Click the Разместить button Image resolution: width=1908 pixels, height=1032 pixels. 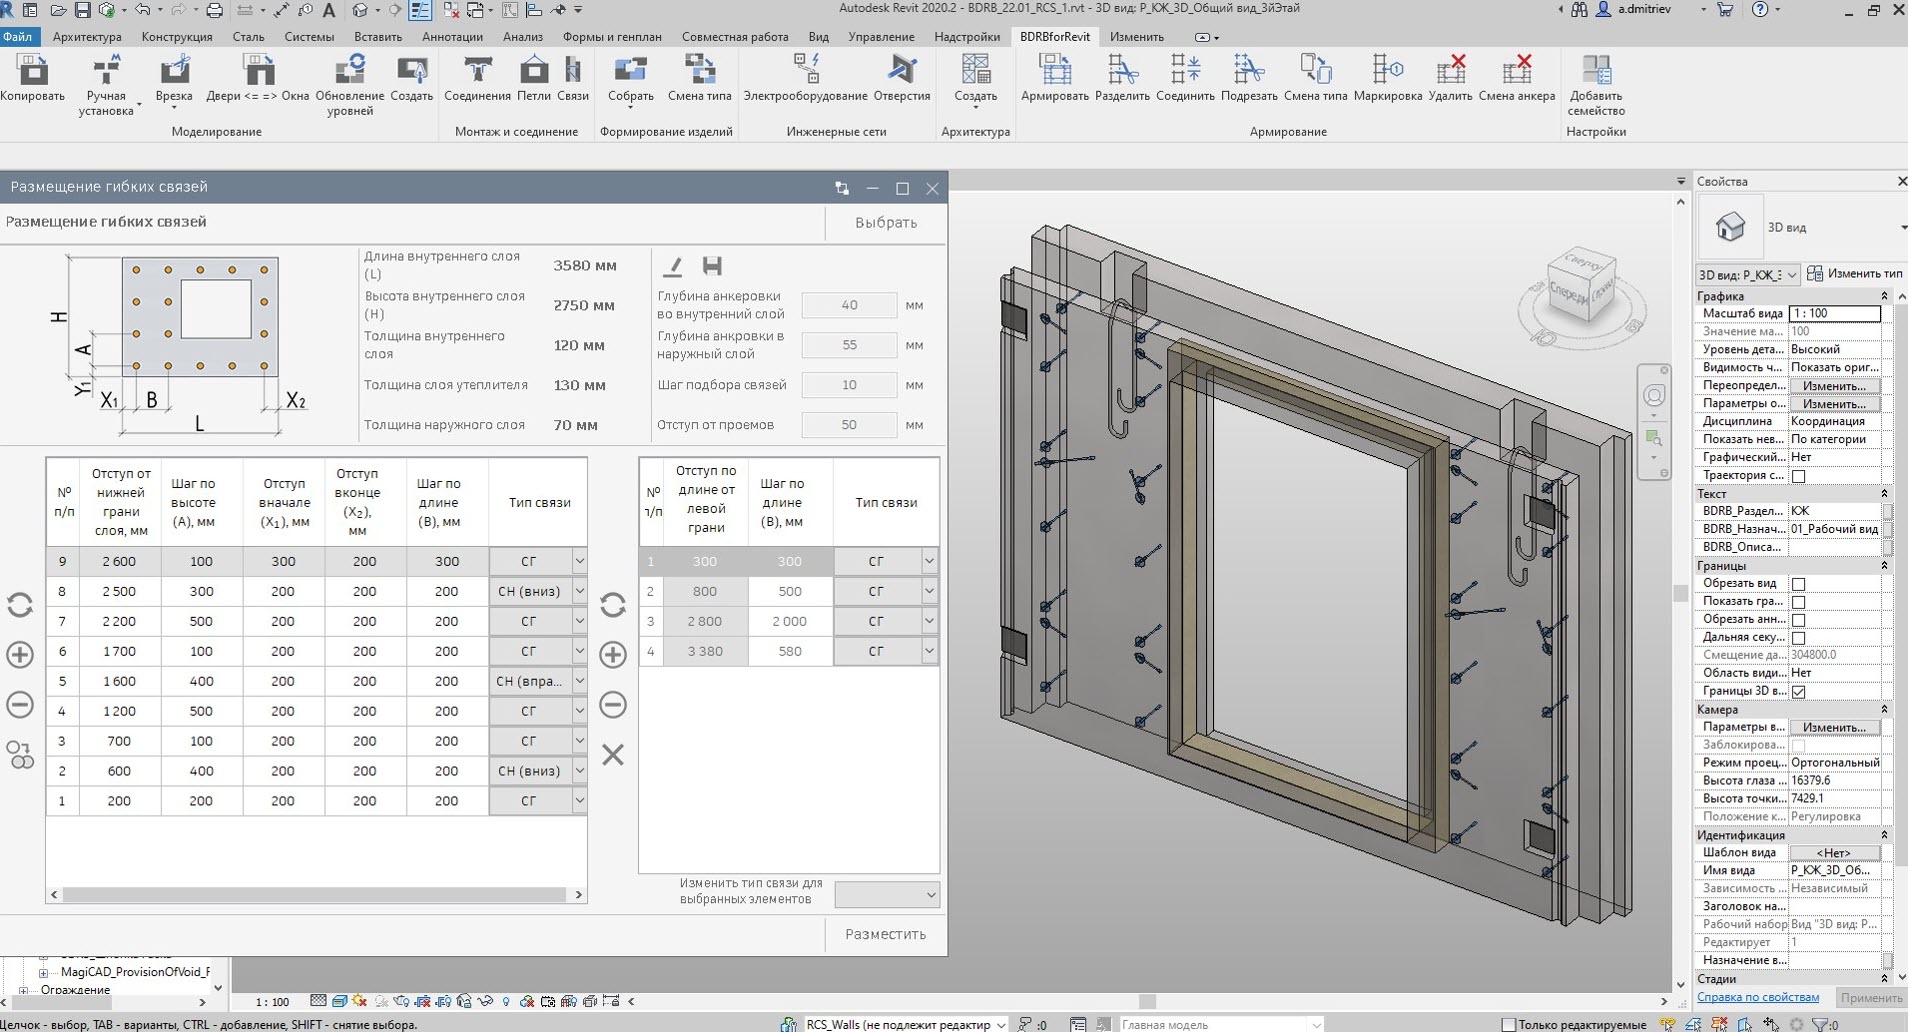886,934
